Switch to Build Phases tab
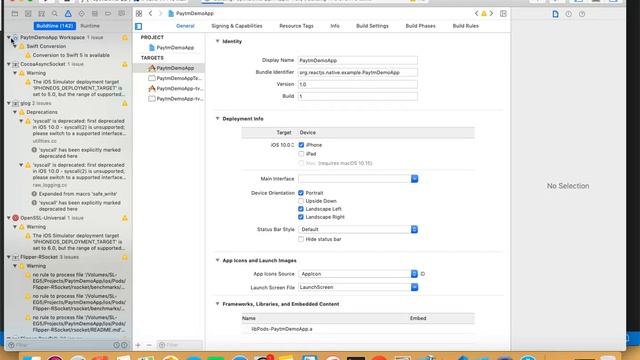The width and height of the screenshot is (640, 360). click(x=420, y=26)
